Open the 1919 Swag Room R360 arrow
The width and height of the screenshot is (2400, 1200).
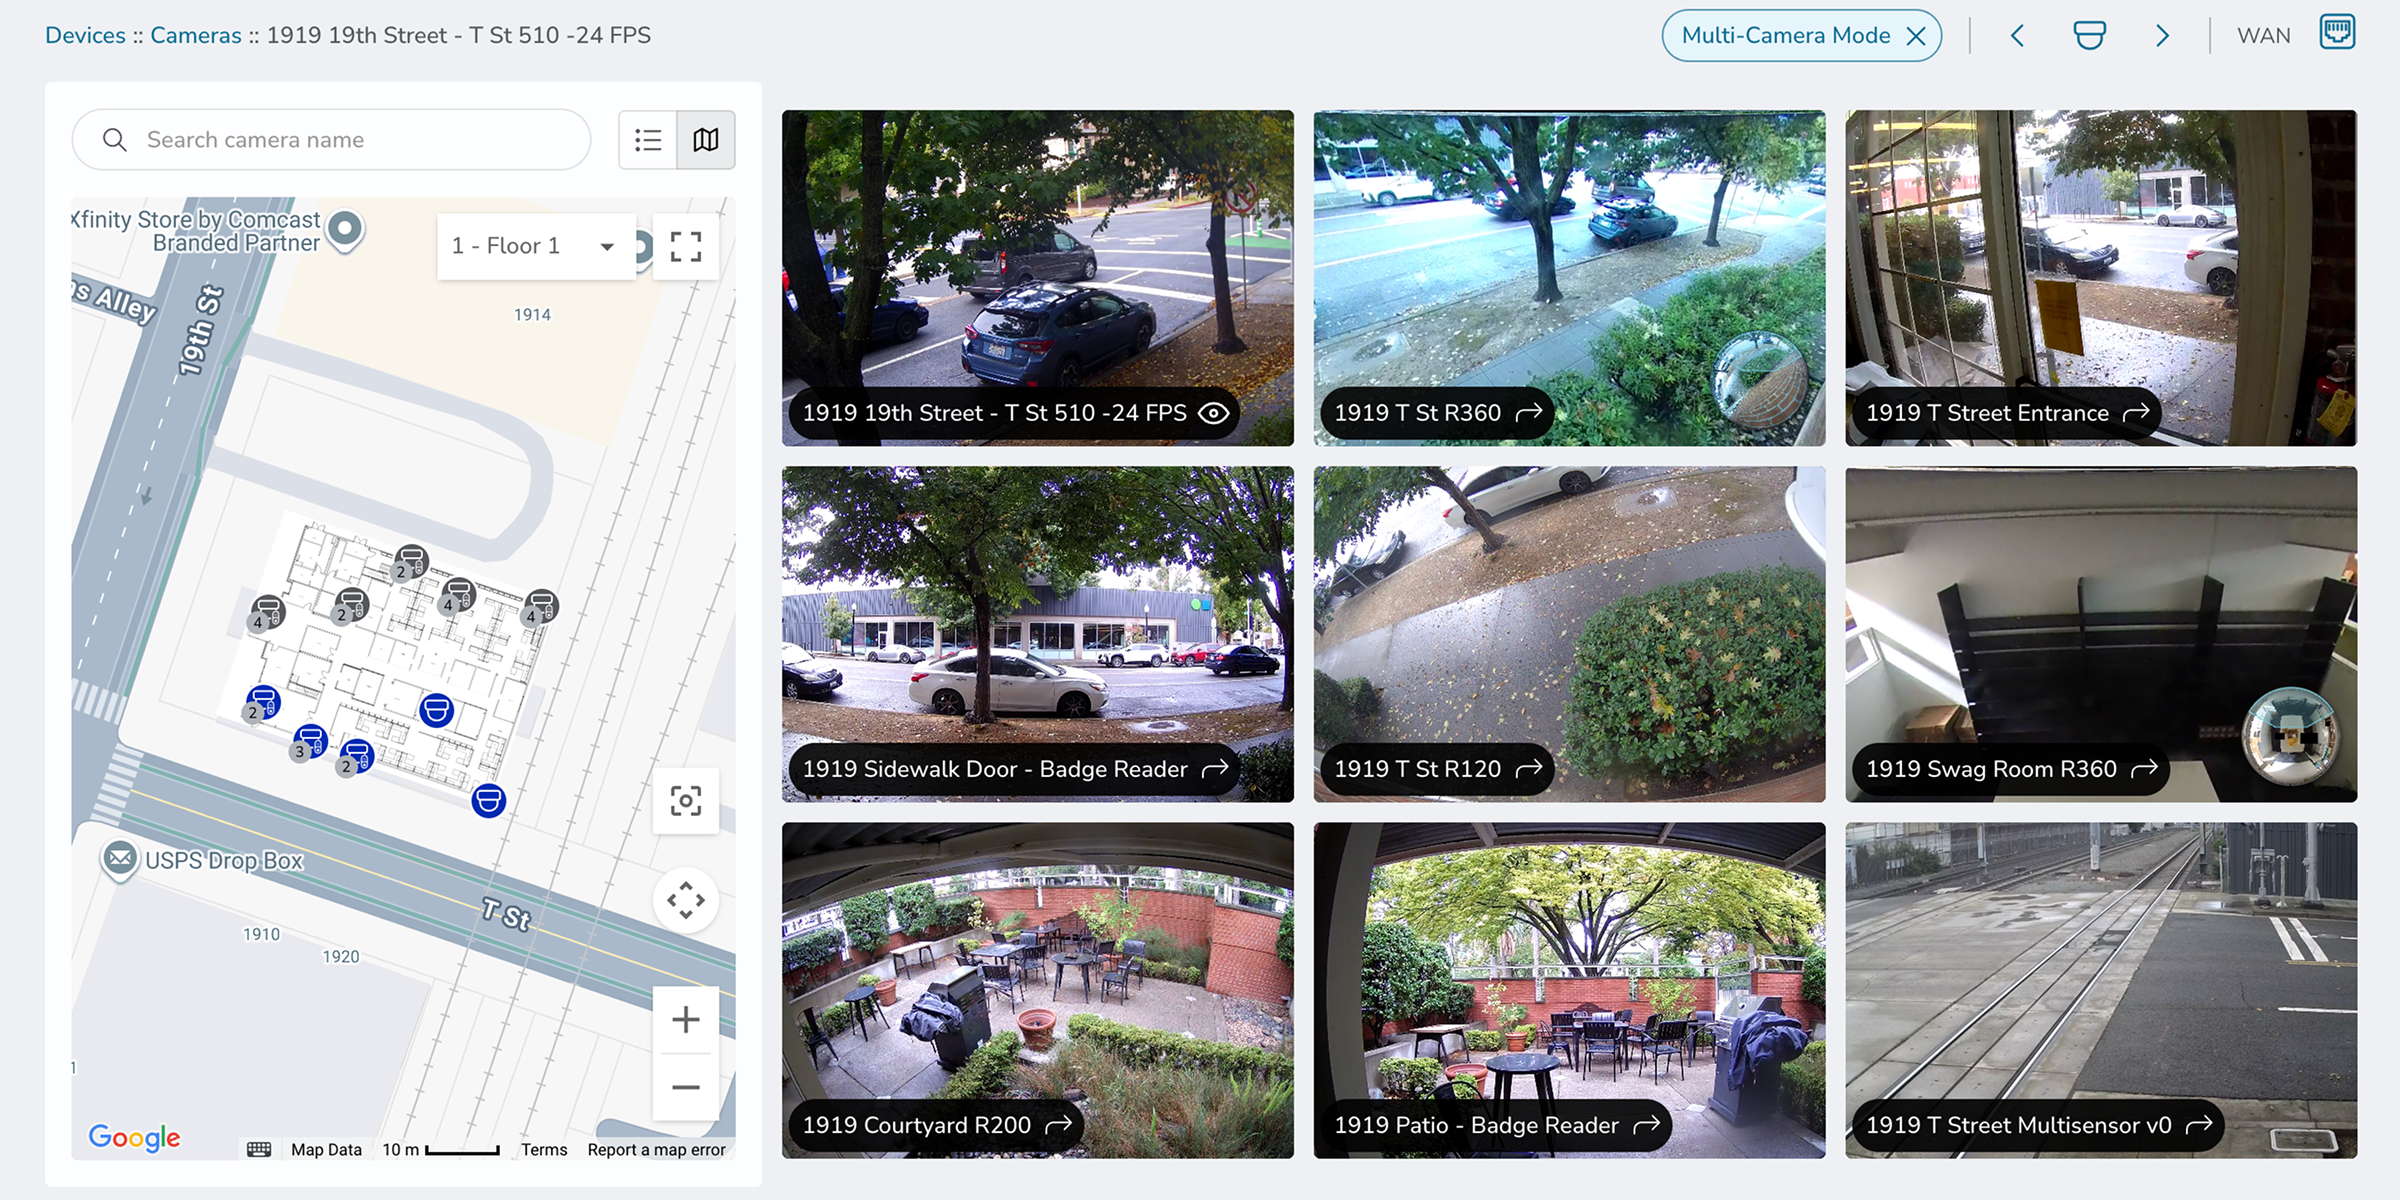2144,769
